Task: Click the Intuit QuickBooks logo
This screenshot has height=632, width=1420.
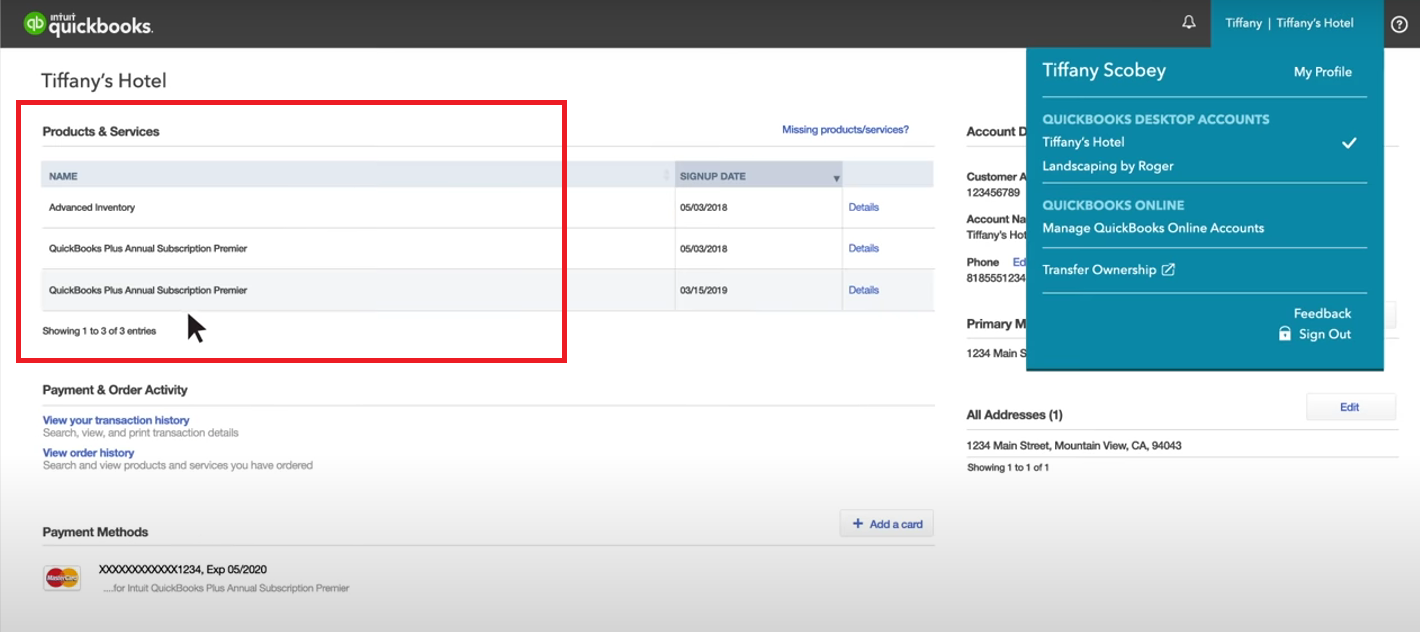Action: coord(88,23)
